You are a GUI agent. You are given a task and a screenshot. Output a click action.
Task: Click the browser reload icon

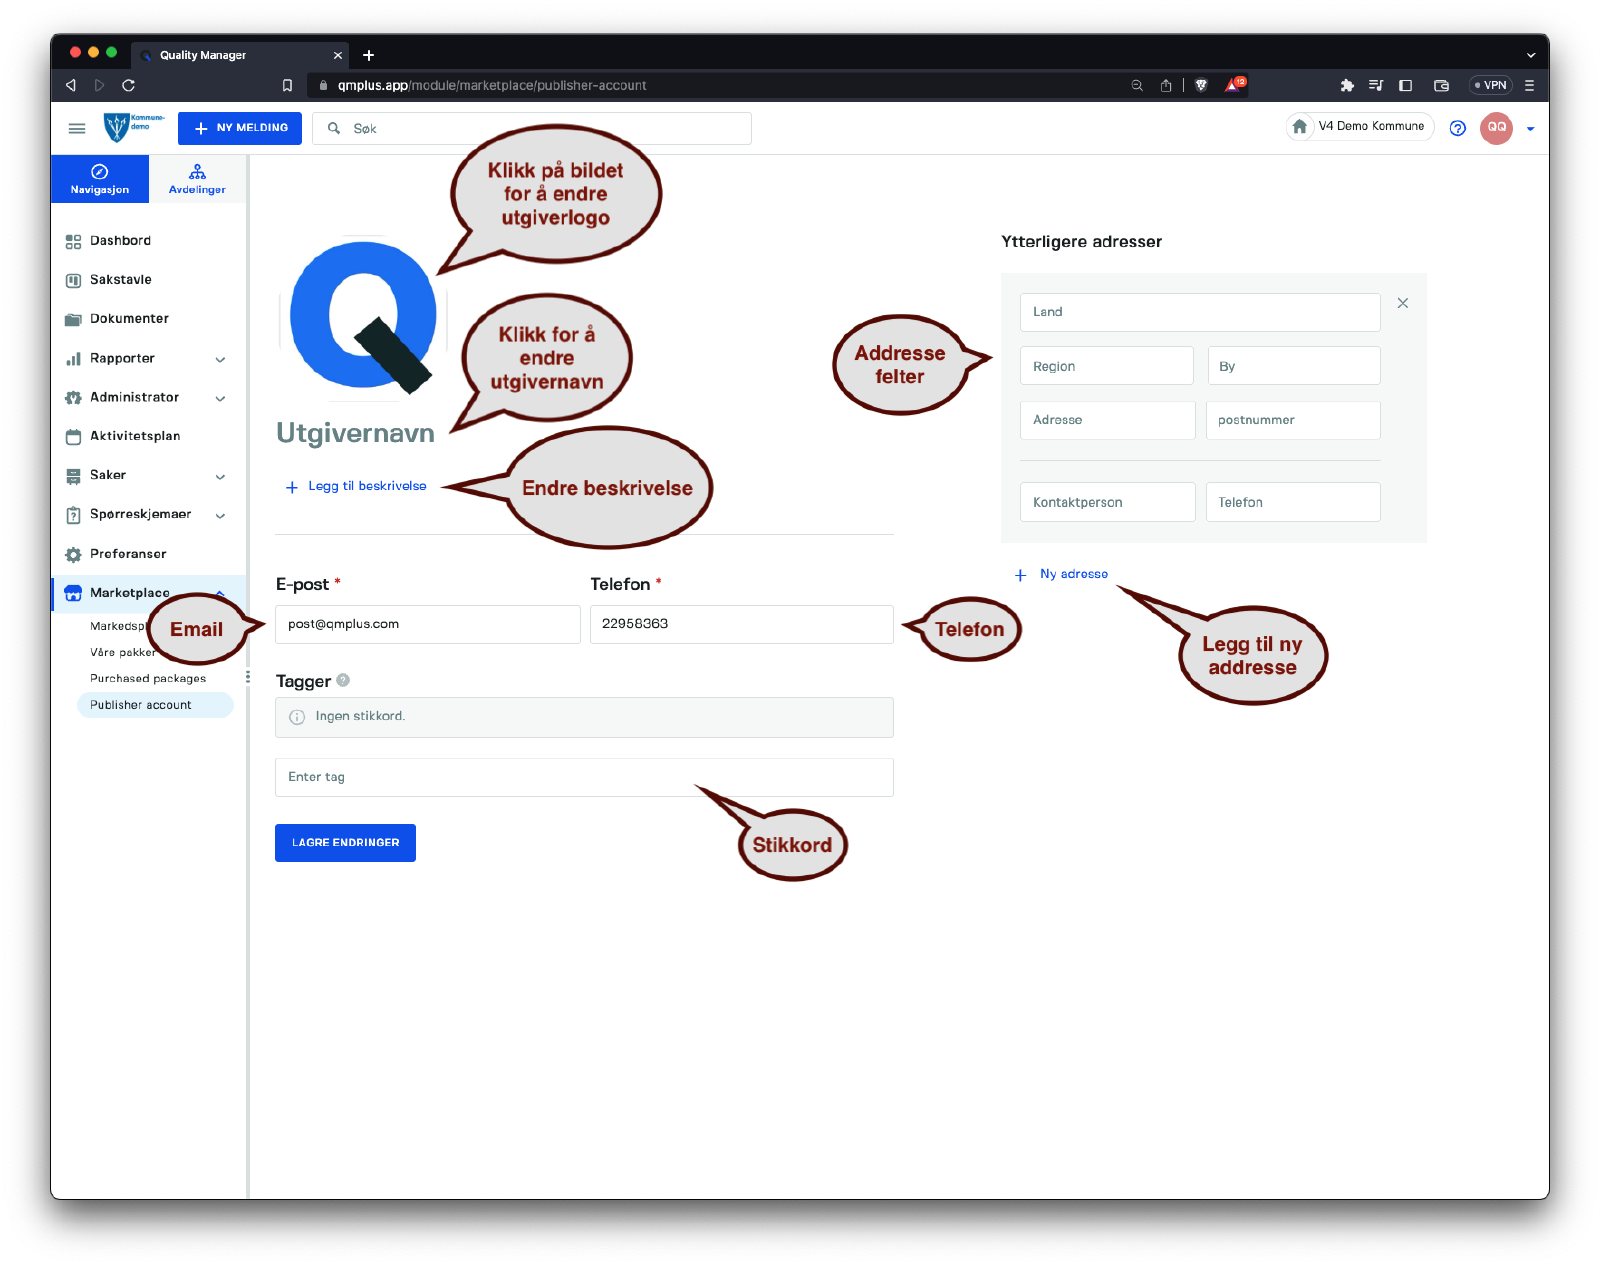click(128, 85)
